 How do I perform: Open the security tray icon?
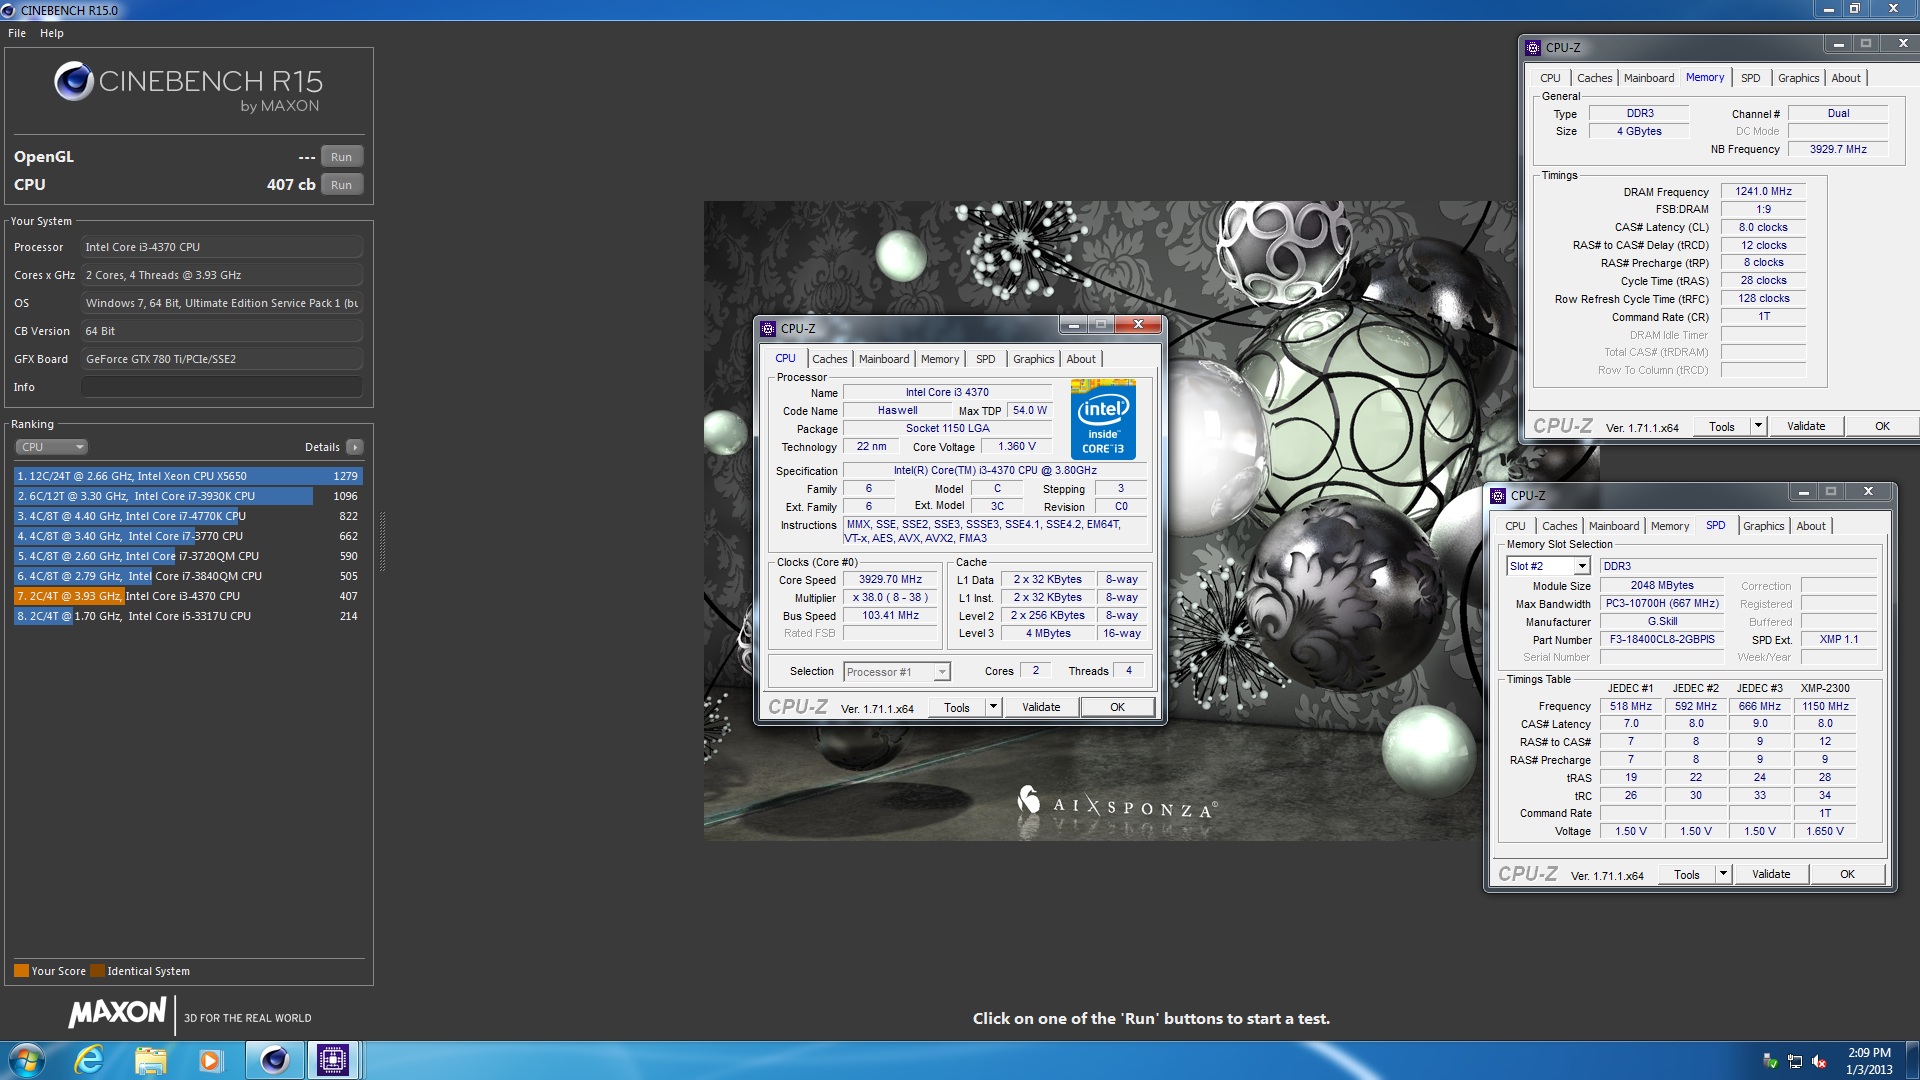pyautogui.click(x=1770, y=1061)
